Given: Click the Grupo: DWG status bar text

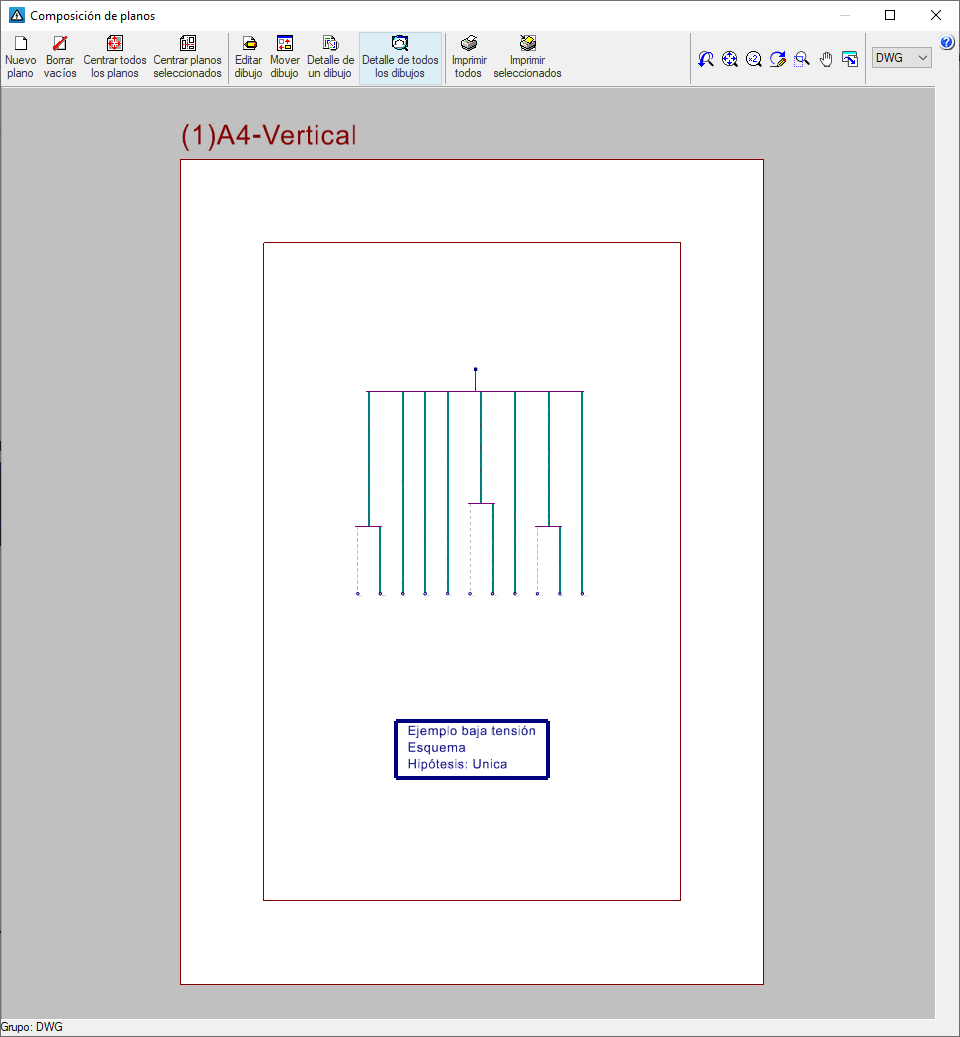Looking at the screenshot, I should (x=32, y=1027).
